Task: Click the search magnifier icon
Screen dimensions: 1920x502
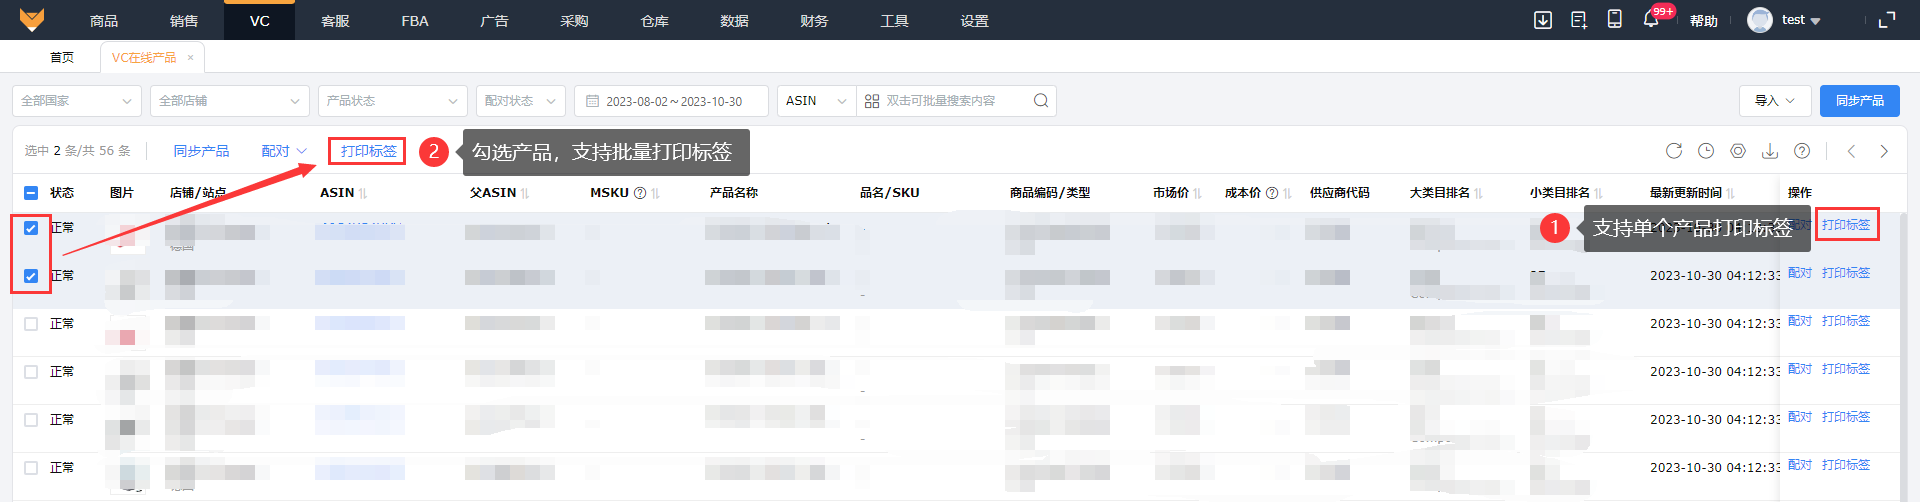Action: (1041, 101)
